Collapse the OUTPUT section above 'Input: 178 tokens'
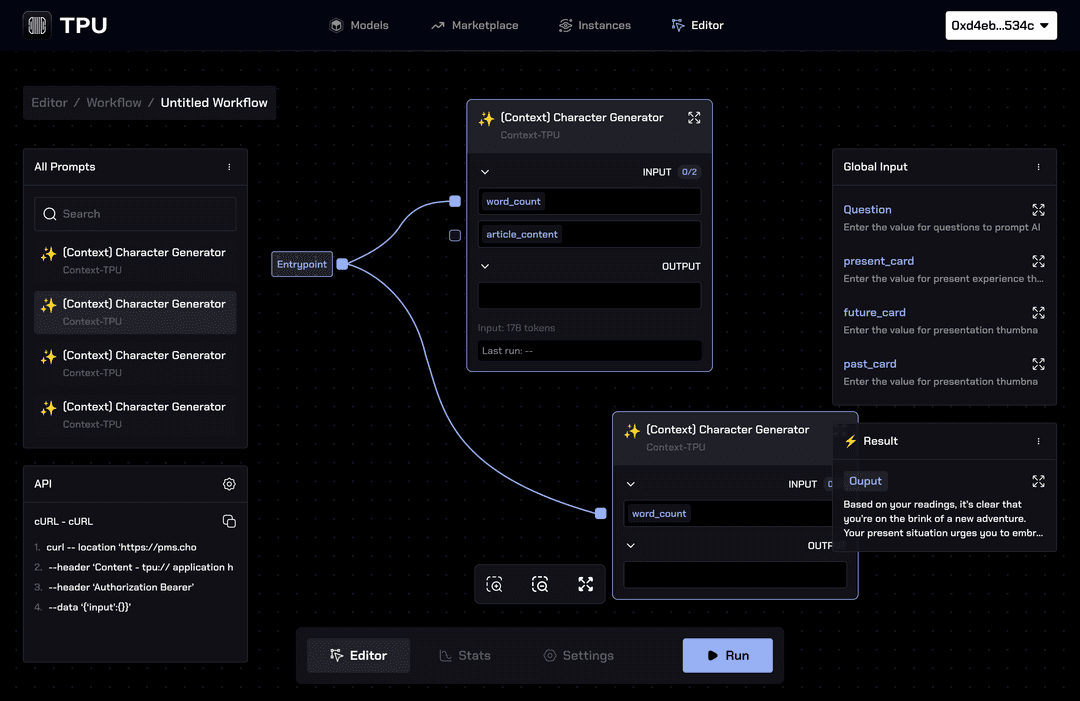The width and height of the screenshot is (1080, 701). tap(485, 266)
